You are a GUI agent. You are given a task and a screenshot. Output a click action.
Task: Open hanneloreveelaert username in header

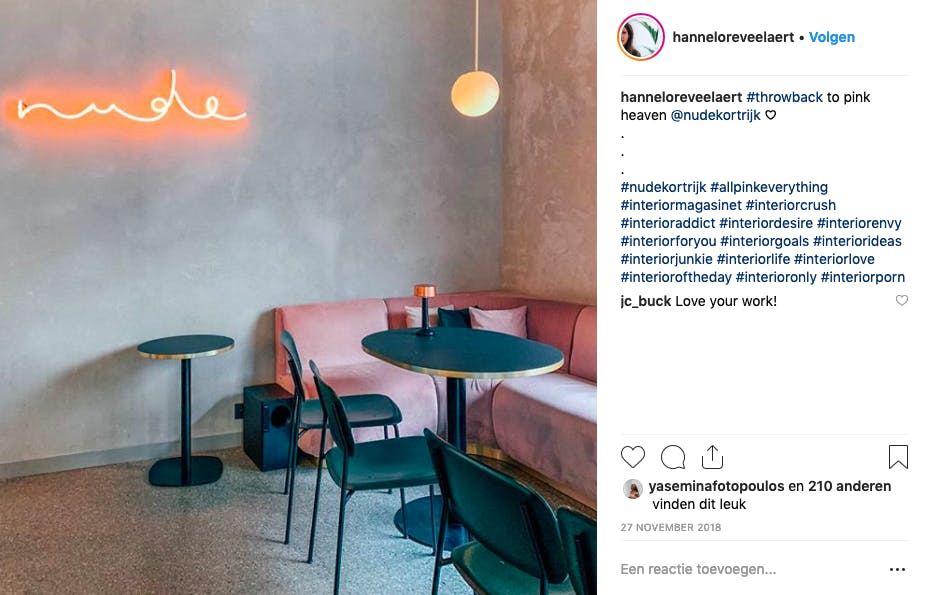click(733, 37)
